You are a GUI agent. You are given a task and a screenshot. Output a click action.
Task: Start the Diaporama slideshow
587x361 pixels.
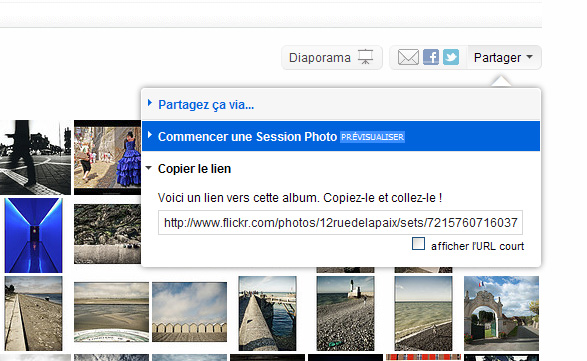point(332,58)
